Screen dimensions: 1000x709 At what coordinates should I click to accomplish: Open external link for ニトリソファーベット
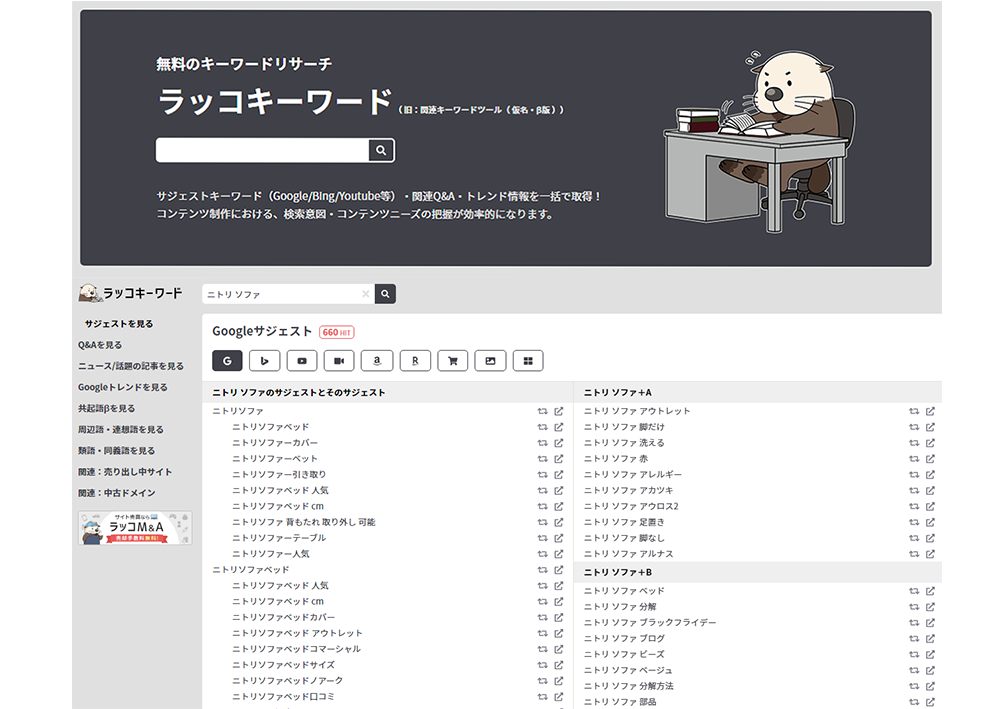559,458
